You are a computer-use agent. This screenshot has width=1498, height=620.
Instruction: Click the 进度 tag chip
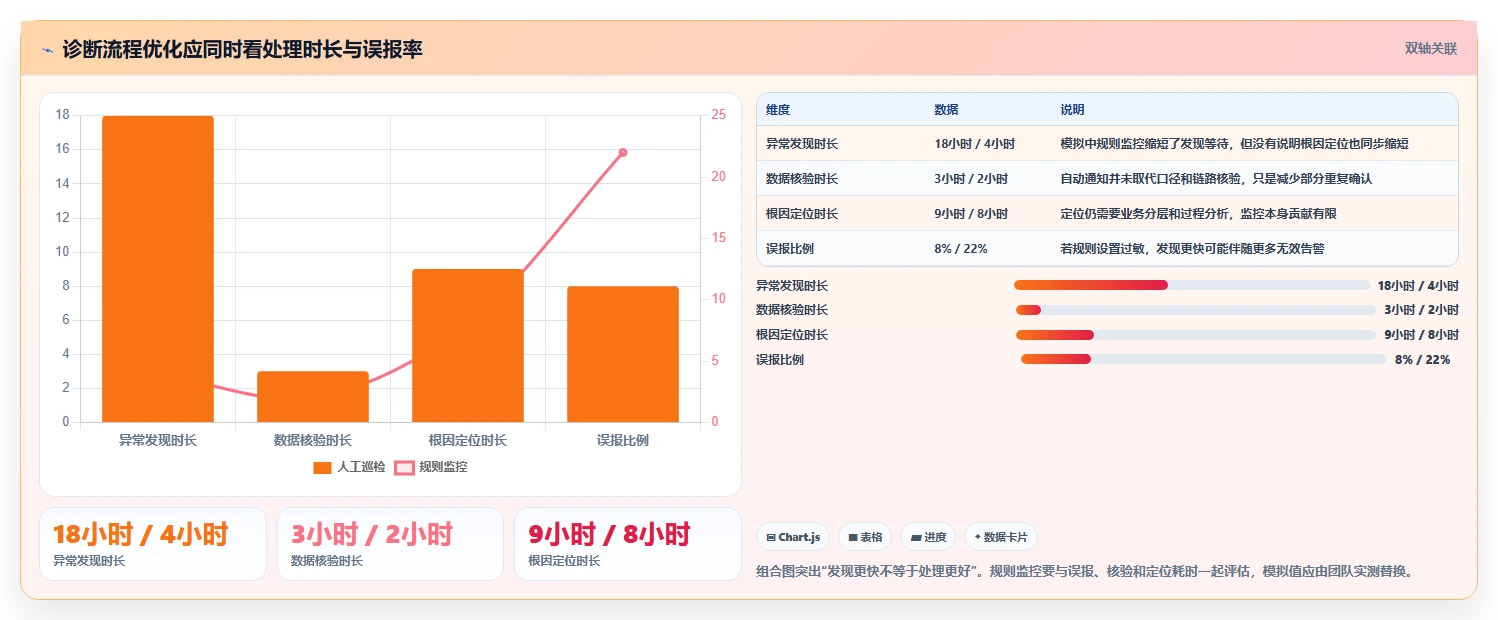(x=928, y=537)
